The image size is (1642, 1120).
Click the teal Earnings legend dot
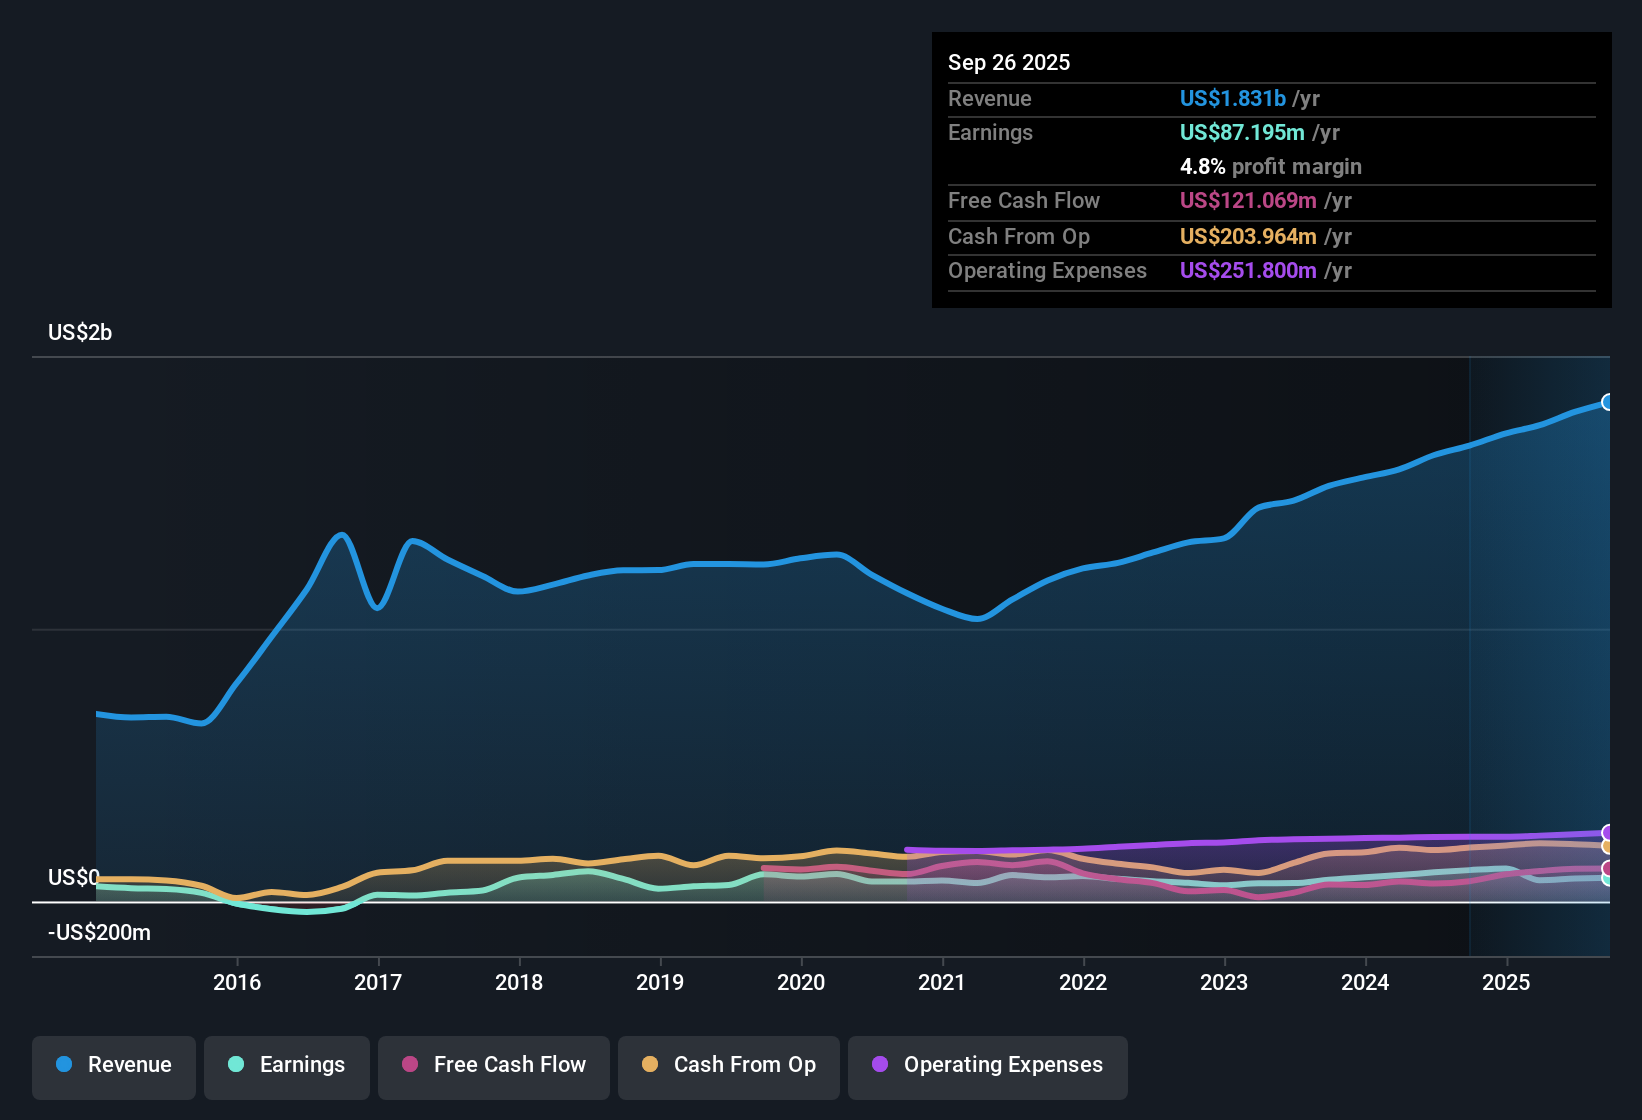[x=236, y=1065]
